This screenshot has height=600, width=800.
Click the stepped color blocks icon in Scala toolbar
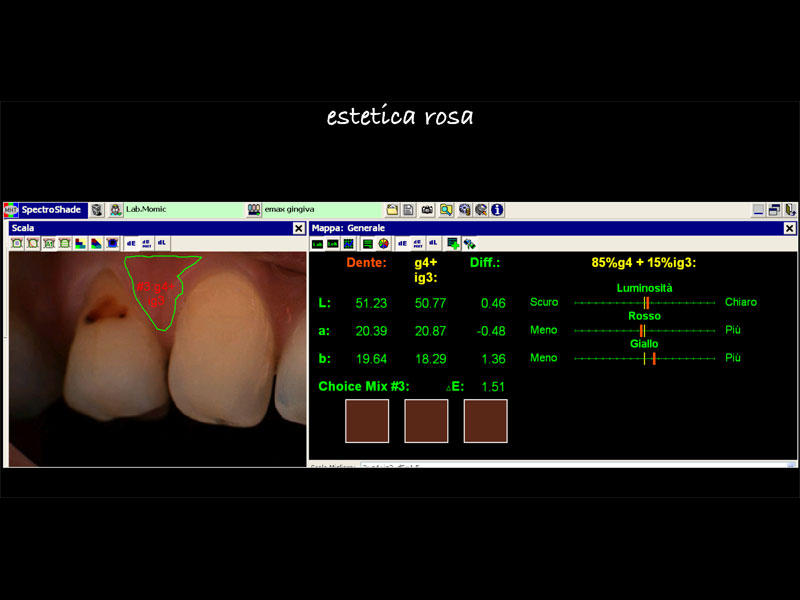tap(80, 243)
